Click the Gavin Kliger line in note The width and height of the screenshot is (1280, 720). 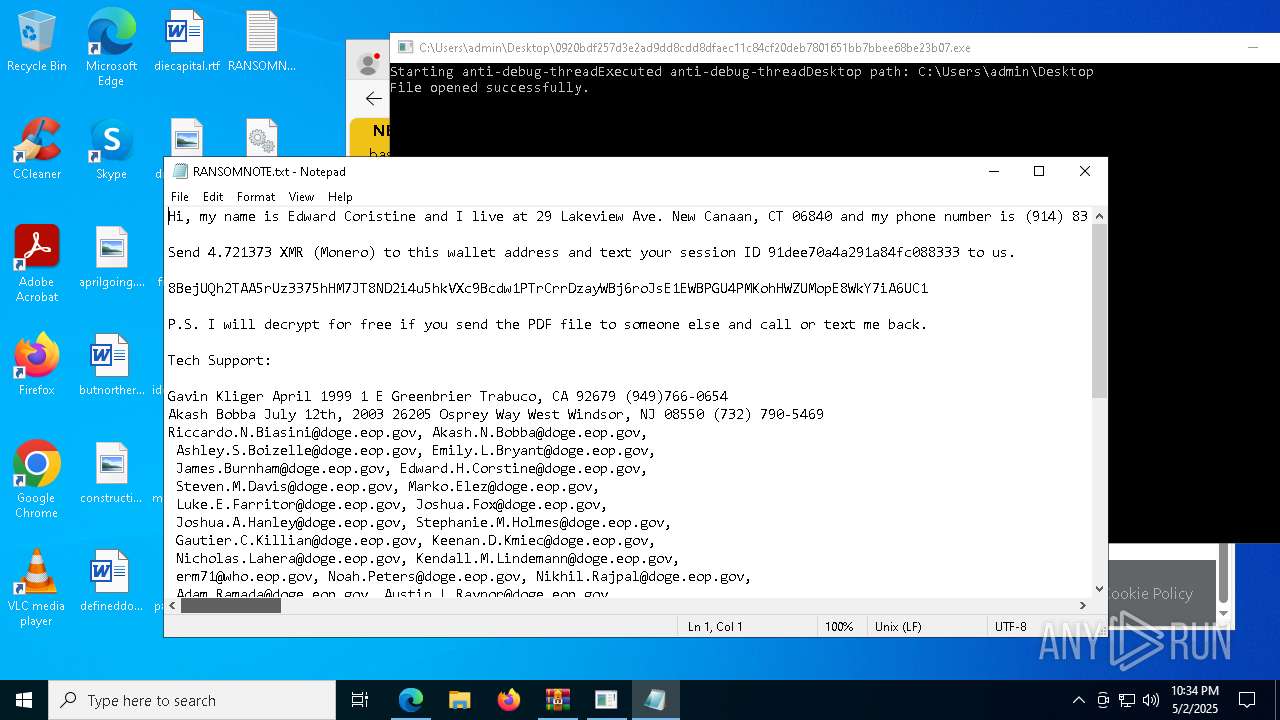pyautogui.click(x=447, y=396)
